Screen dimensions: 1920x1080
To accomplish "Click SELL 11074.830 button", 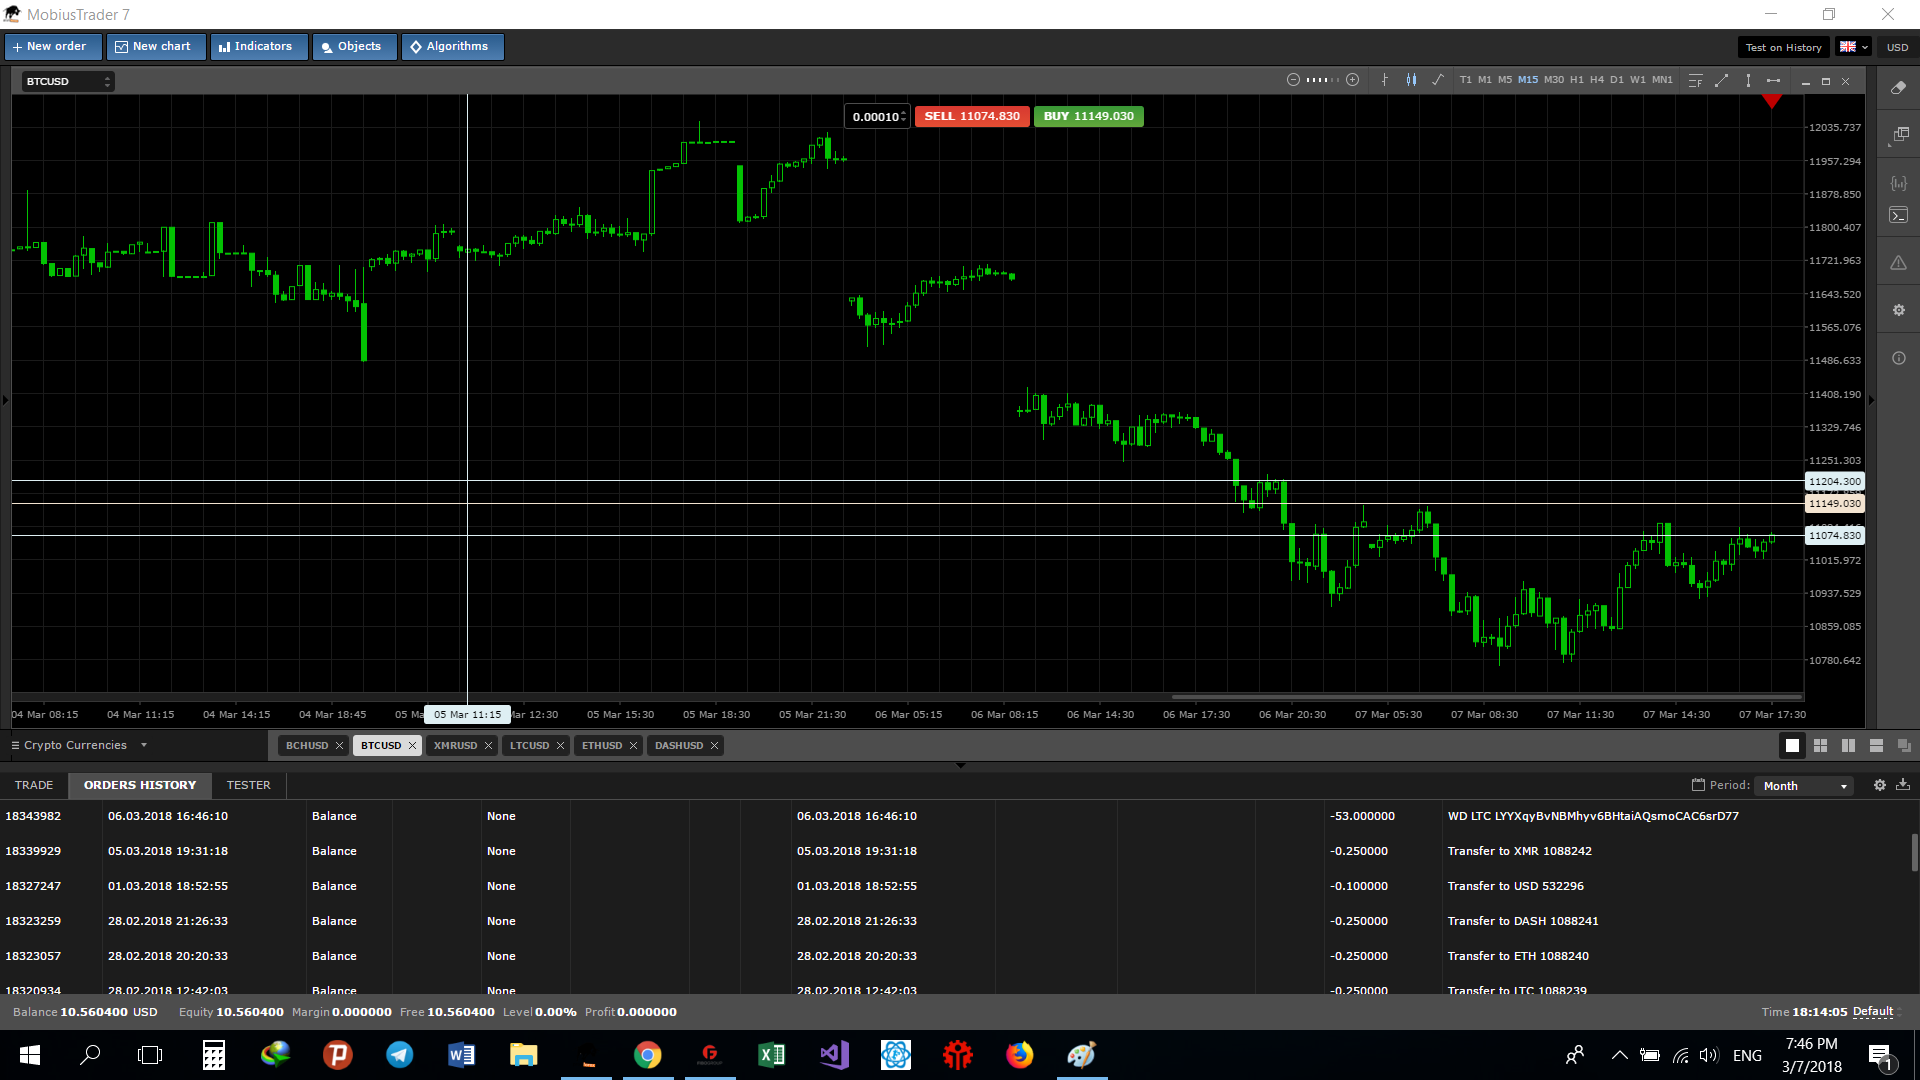I will pyautogui.click(x=972, y=116).
